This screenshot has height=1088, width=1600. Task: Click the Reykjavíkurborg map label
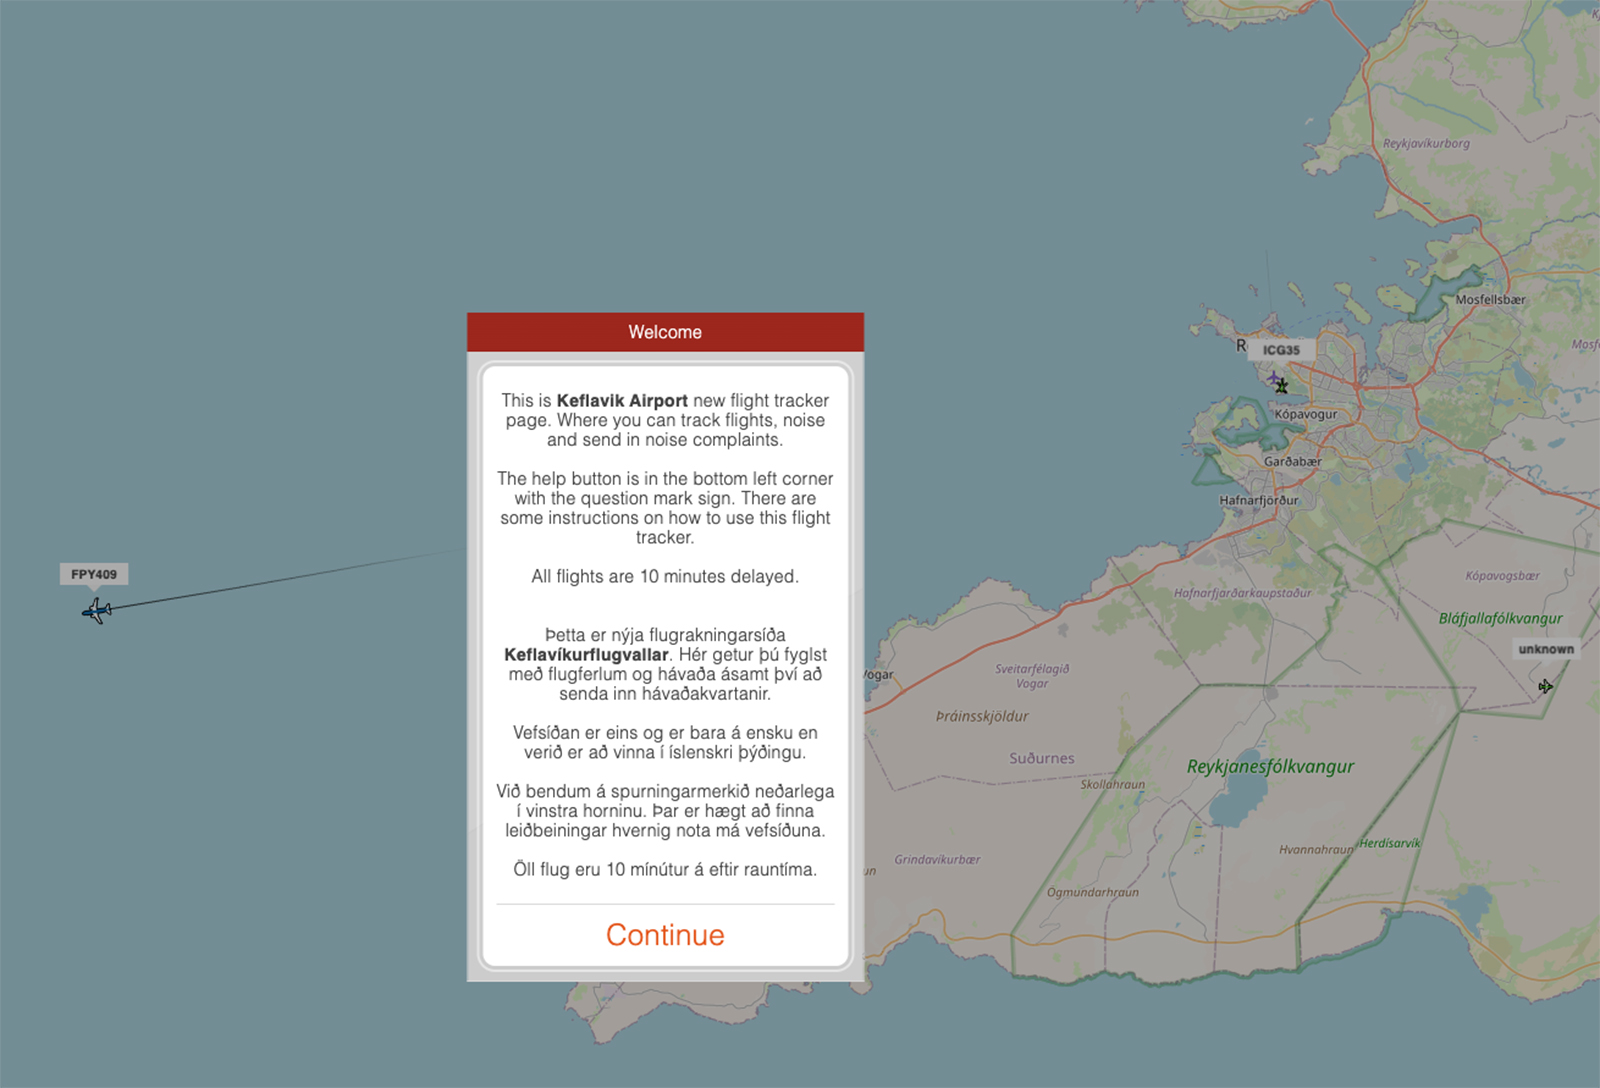tap(1426, 144)
